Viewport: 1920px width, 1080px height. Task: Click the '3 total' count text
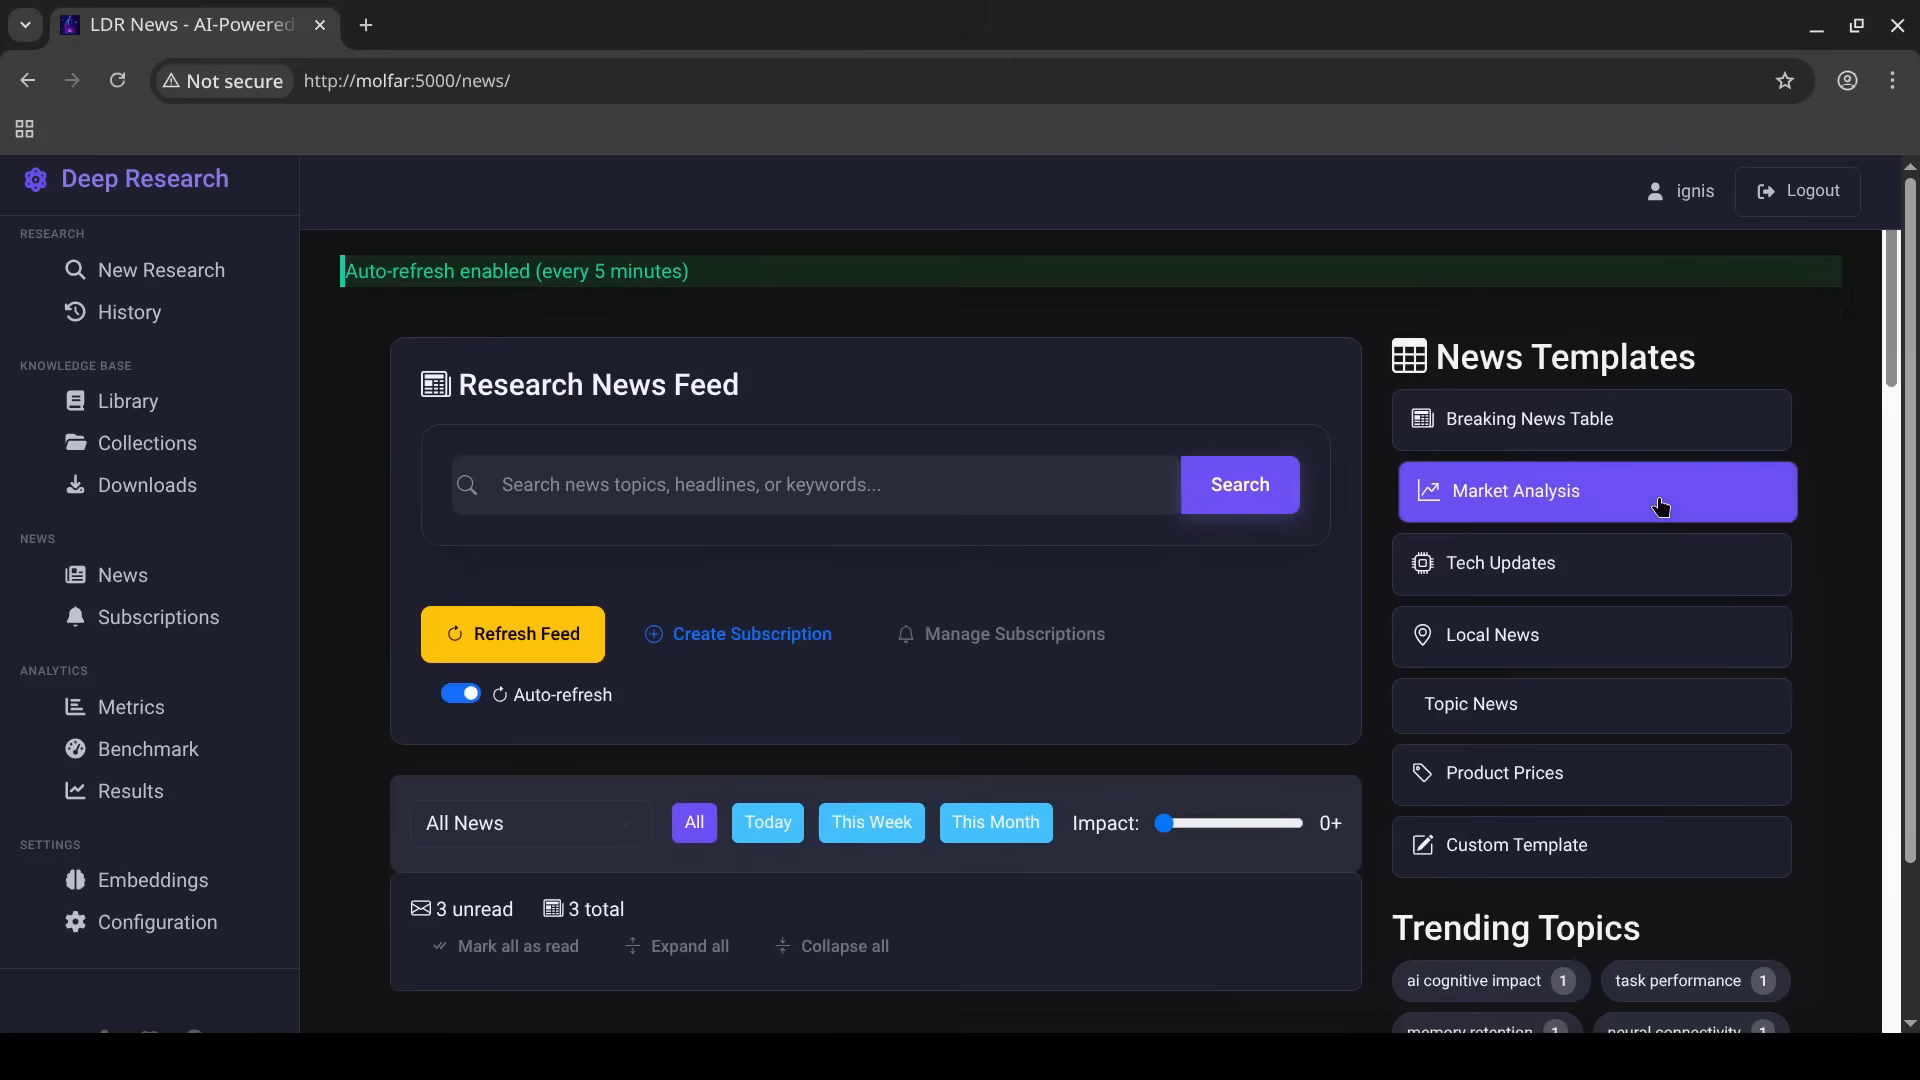pyautogui.click(x=584, y=909)
